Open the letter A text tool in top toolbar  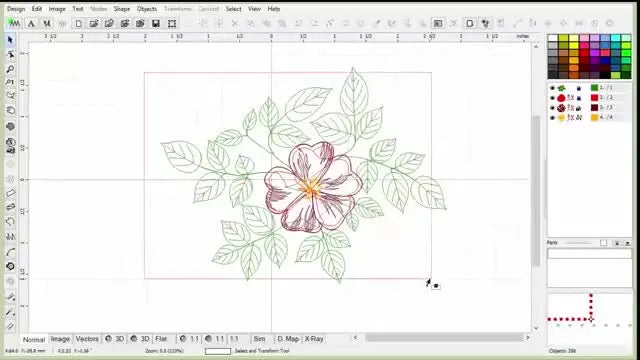31,24
